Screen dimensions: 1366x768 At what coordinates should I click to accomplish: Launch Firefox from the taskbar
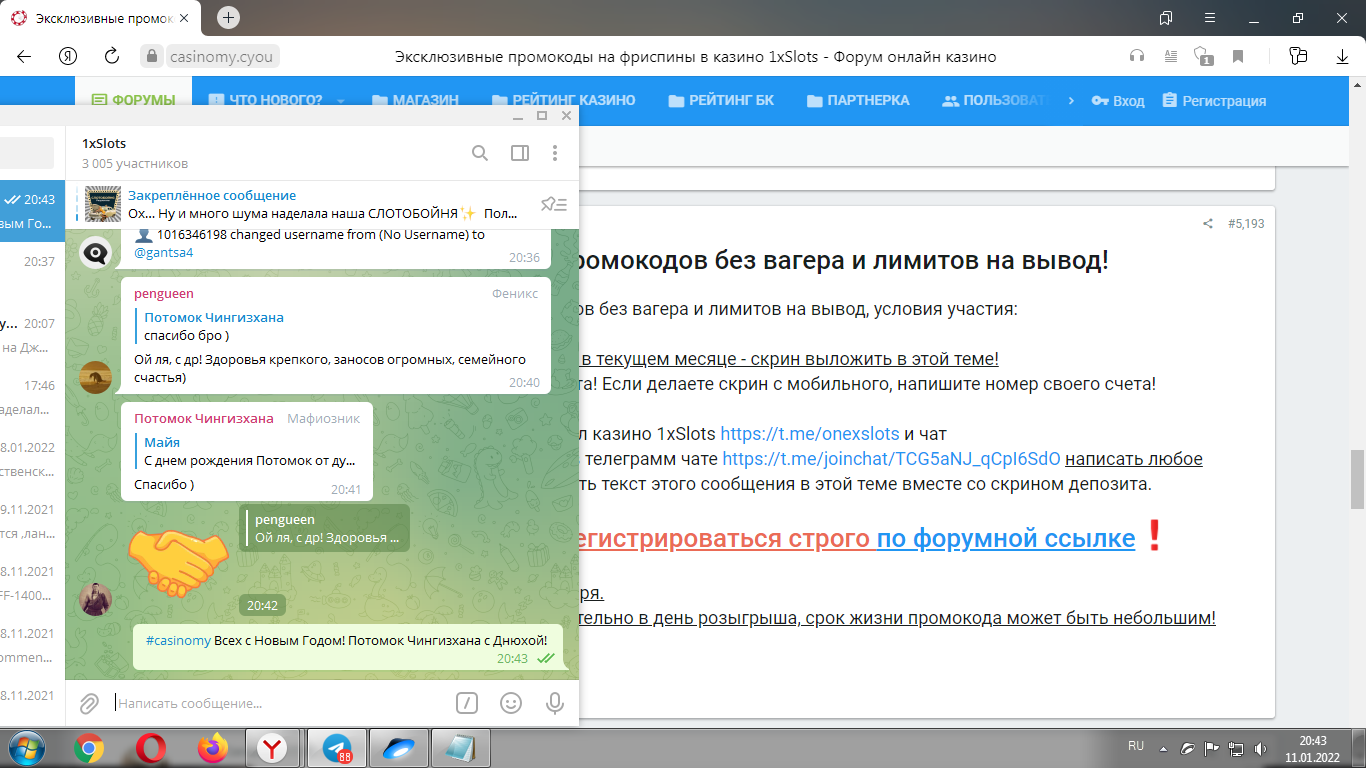(212, 748)
